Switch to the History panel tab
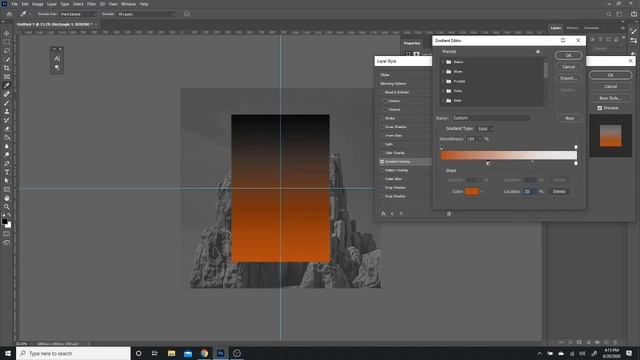 [572, 28]
